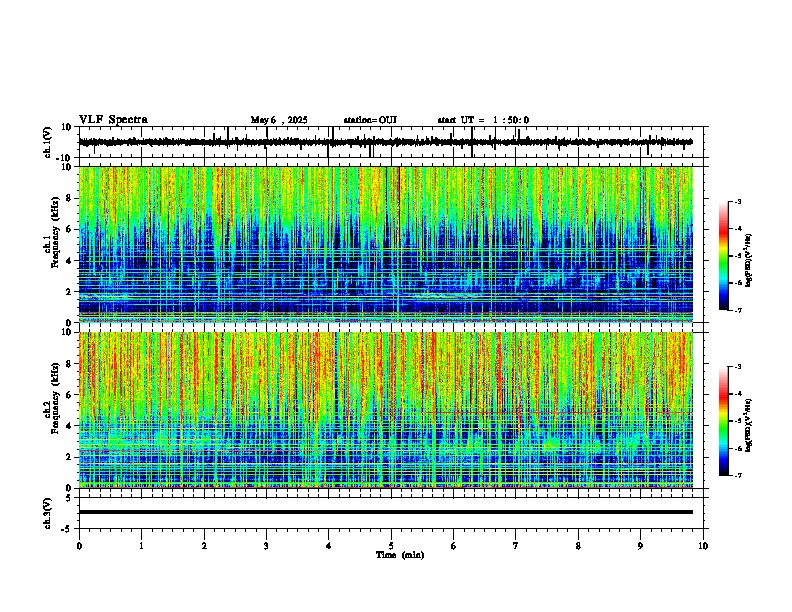The height and width of the screenshot is (612, 792).
Task: Click the ch.2 spectrogram color bar
Action: [724, 421]
